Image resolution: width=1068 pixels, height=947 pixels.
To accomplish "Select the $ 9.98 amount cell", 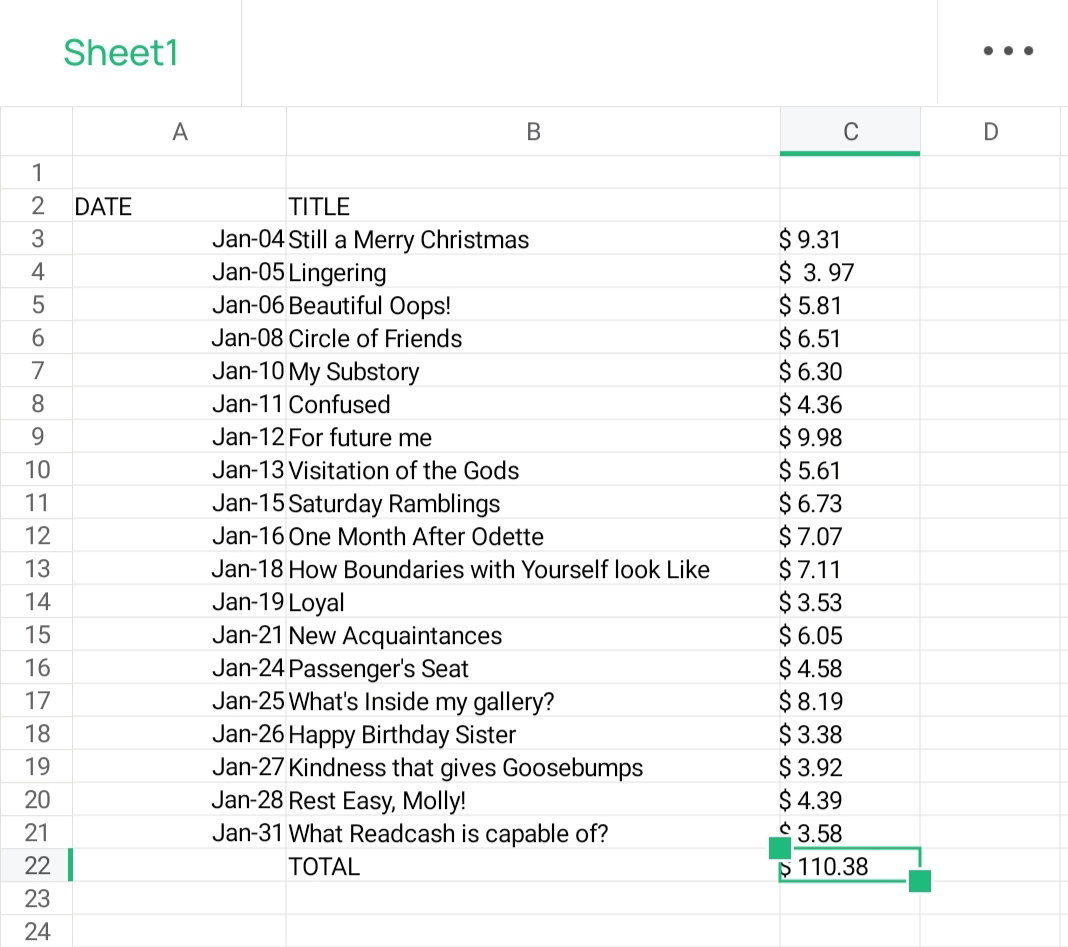I will coord(850,437).
